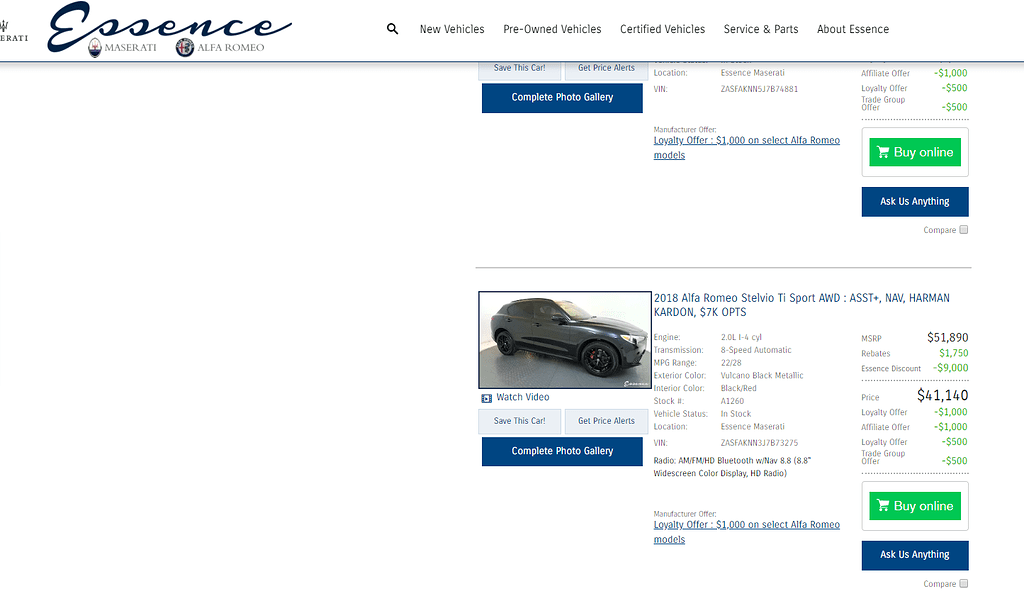This screenshot has height=601, width=1024.
Task: Open Complete Photo Gallery for Stelvio Ti Sport
Action: (562, 451)
